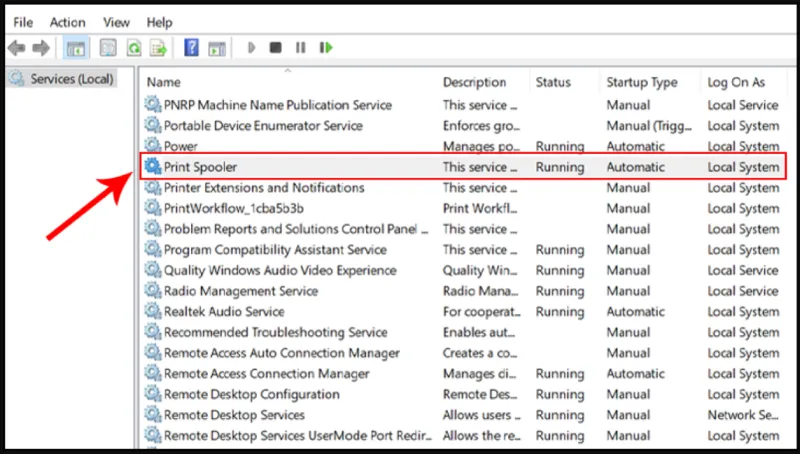Click gear icon of Quality Windows Audio Video
Image resolution: width=800 pixels, height=454 pixels.
[153, 269]
